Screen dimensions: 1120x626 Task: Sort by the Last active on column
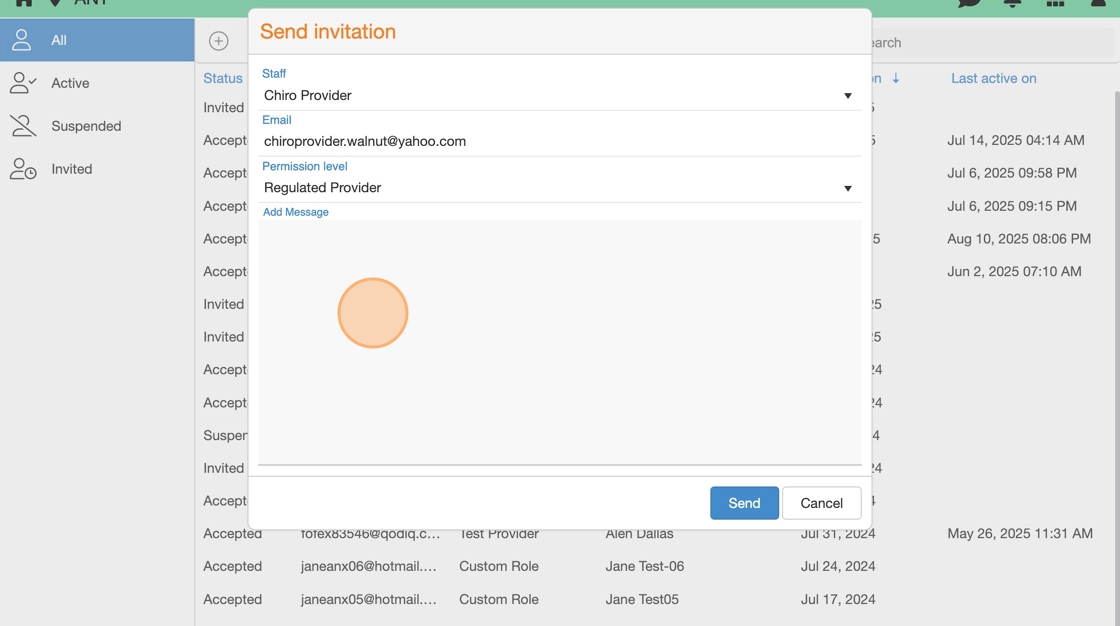point(993,78)
